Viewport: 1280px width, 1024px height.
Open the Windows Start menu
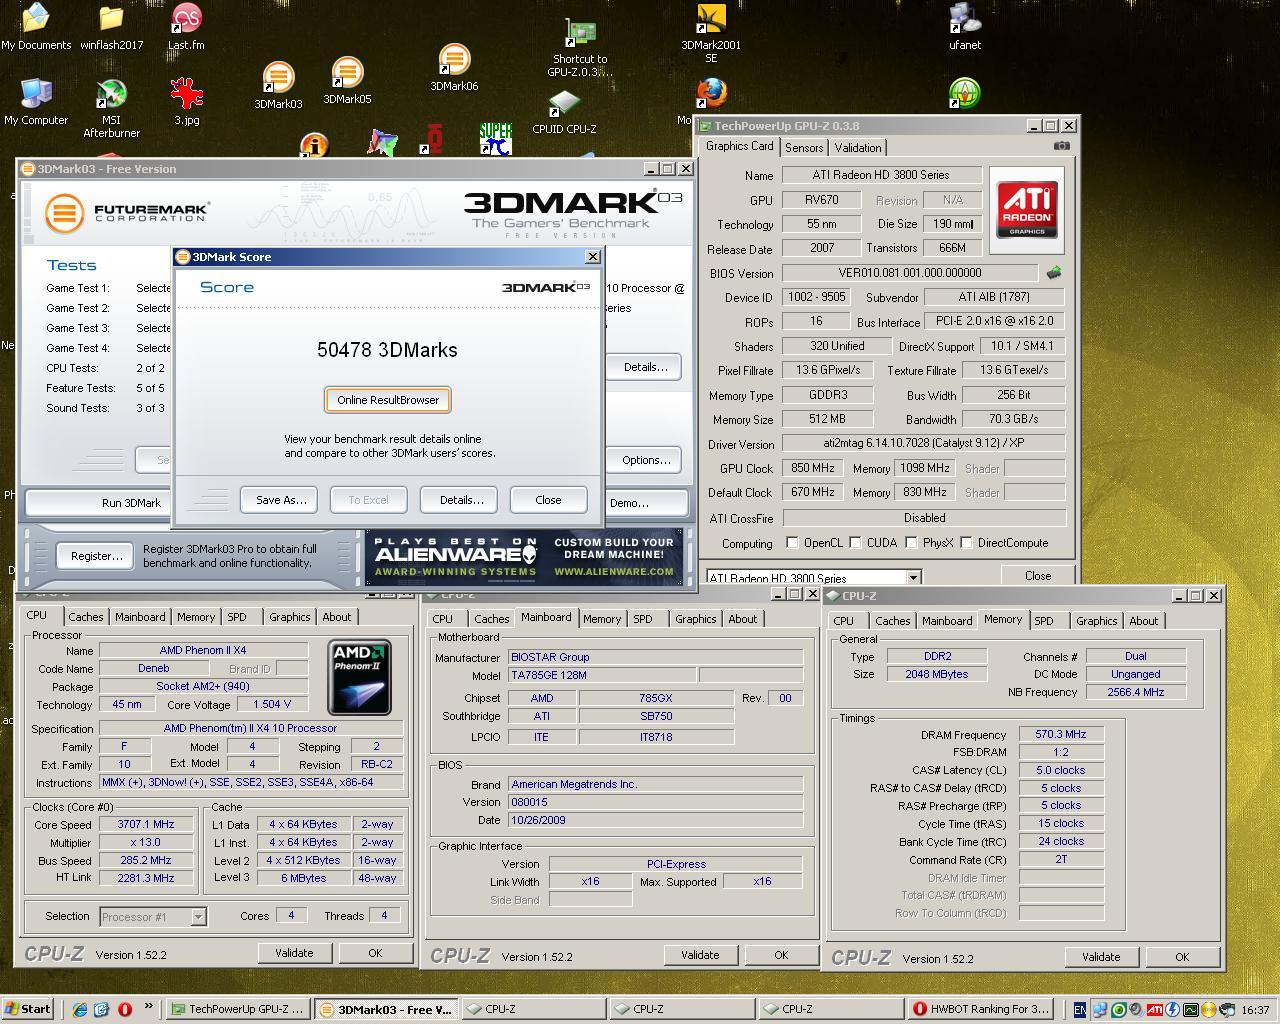click(28, 1009)
